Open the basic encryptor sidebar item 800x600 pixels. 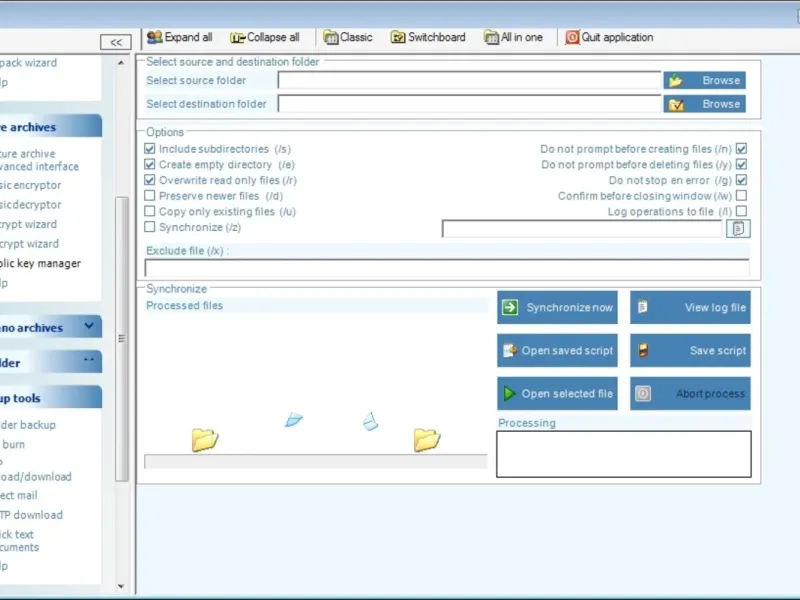click(31, 185)
